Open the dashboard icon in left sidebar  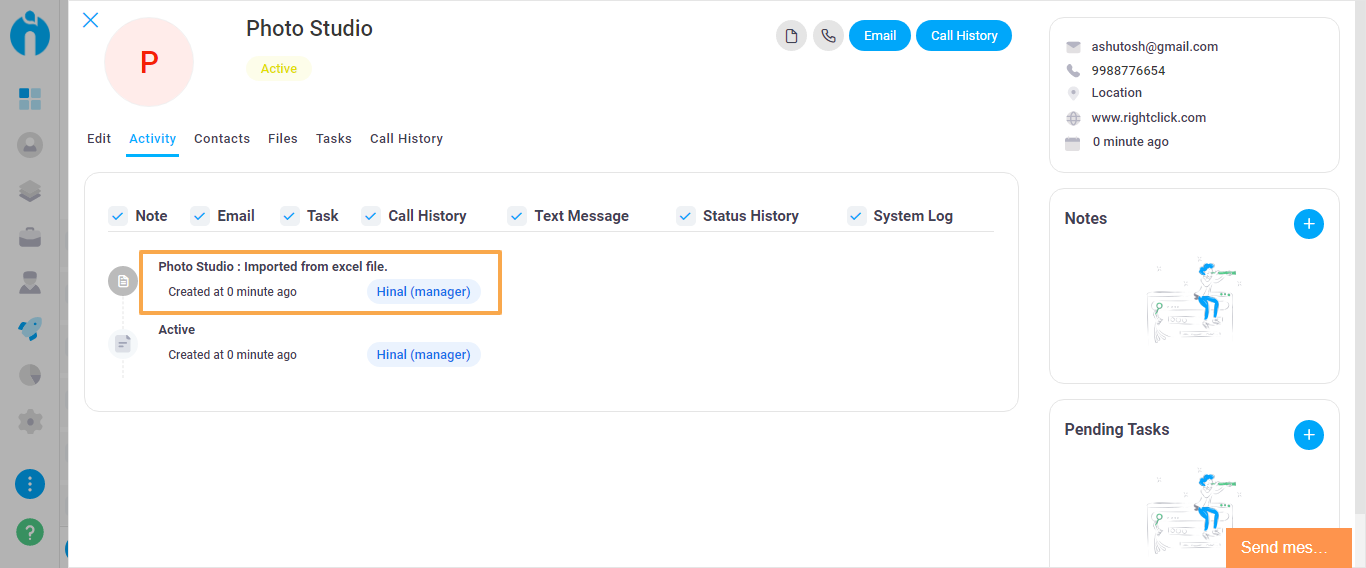(x=30, y=98)
